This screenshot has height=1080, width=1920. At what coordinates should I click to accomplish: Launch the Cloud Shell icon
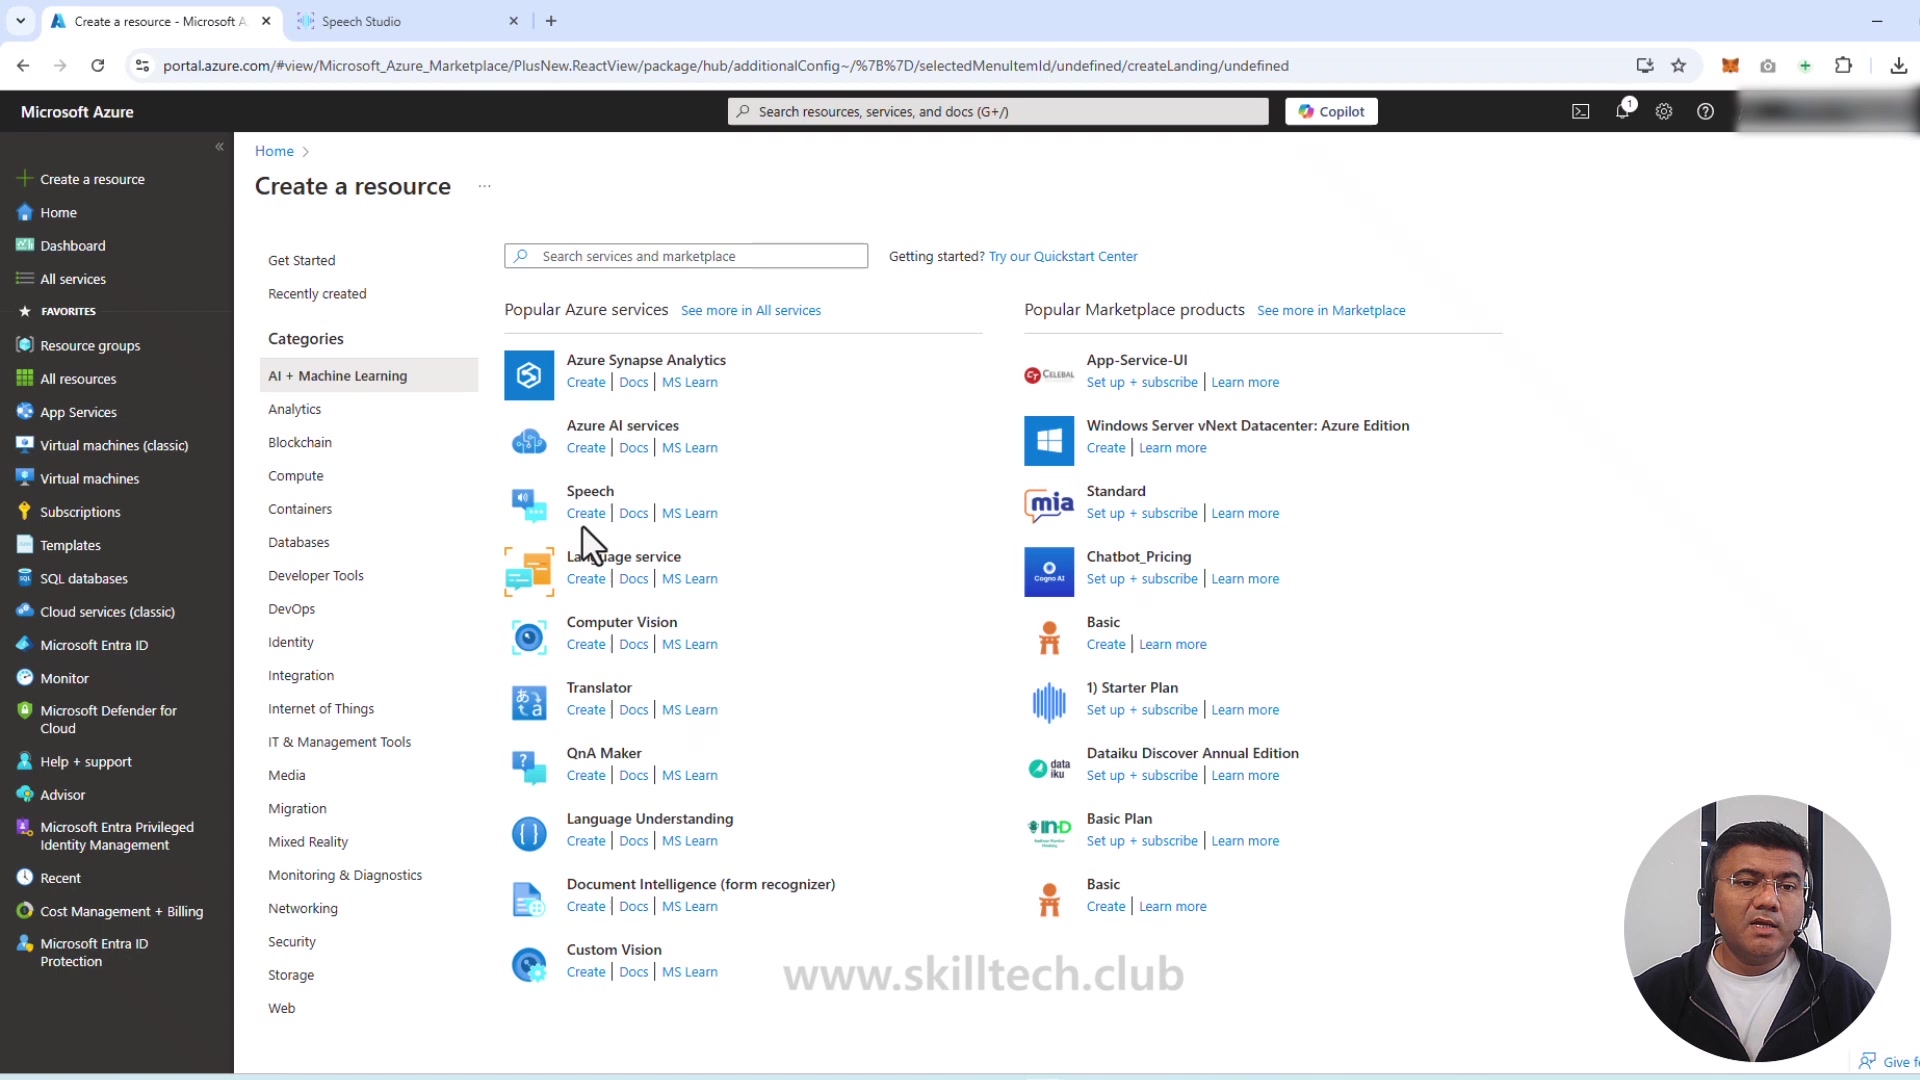(x=1580, y=111)
